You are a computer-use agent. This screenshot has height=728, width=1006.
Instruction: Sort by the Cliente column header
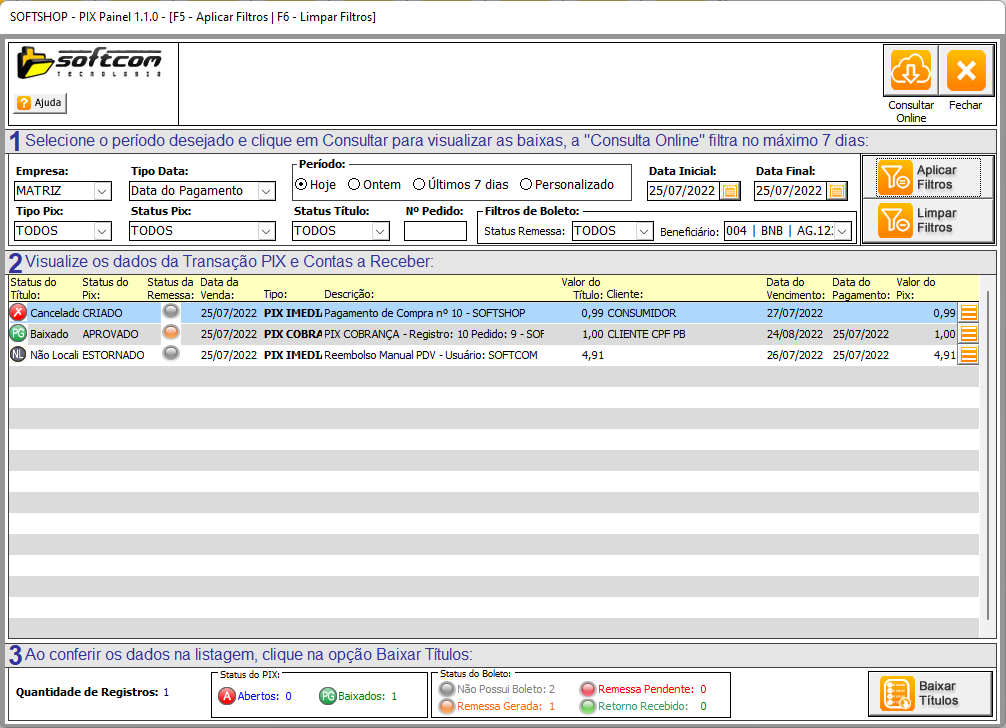pyautogui.click(x=624, y=295)
